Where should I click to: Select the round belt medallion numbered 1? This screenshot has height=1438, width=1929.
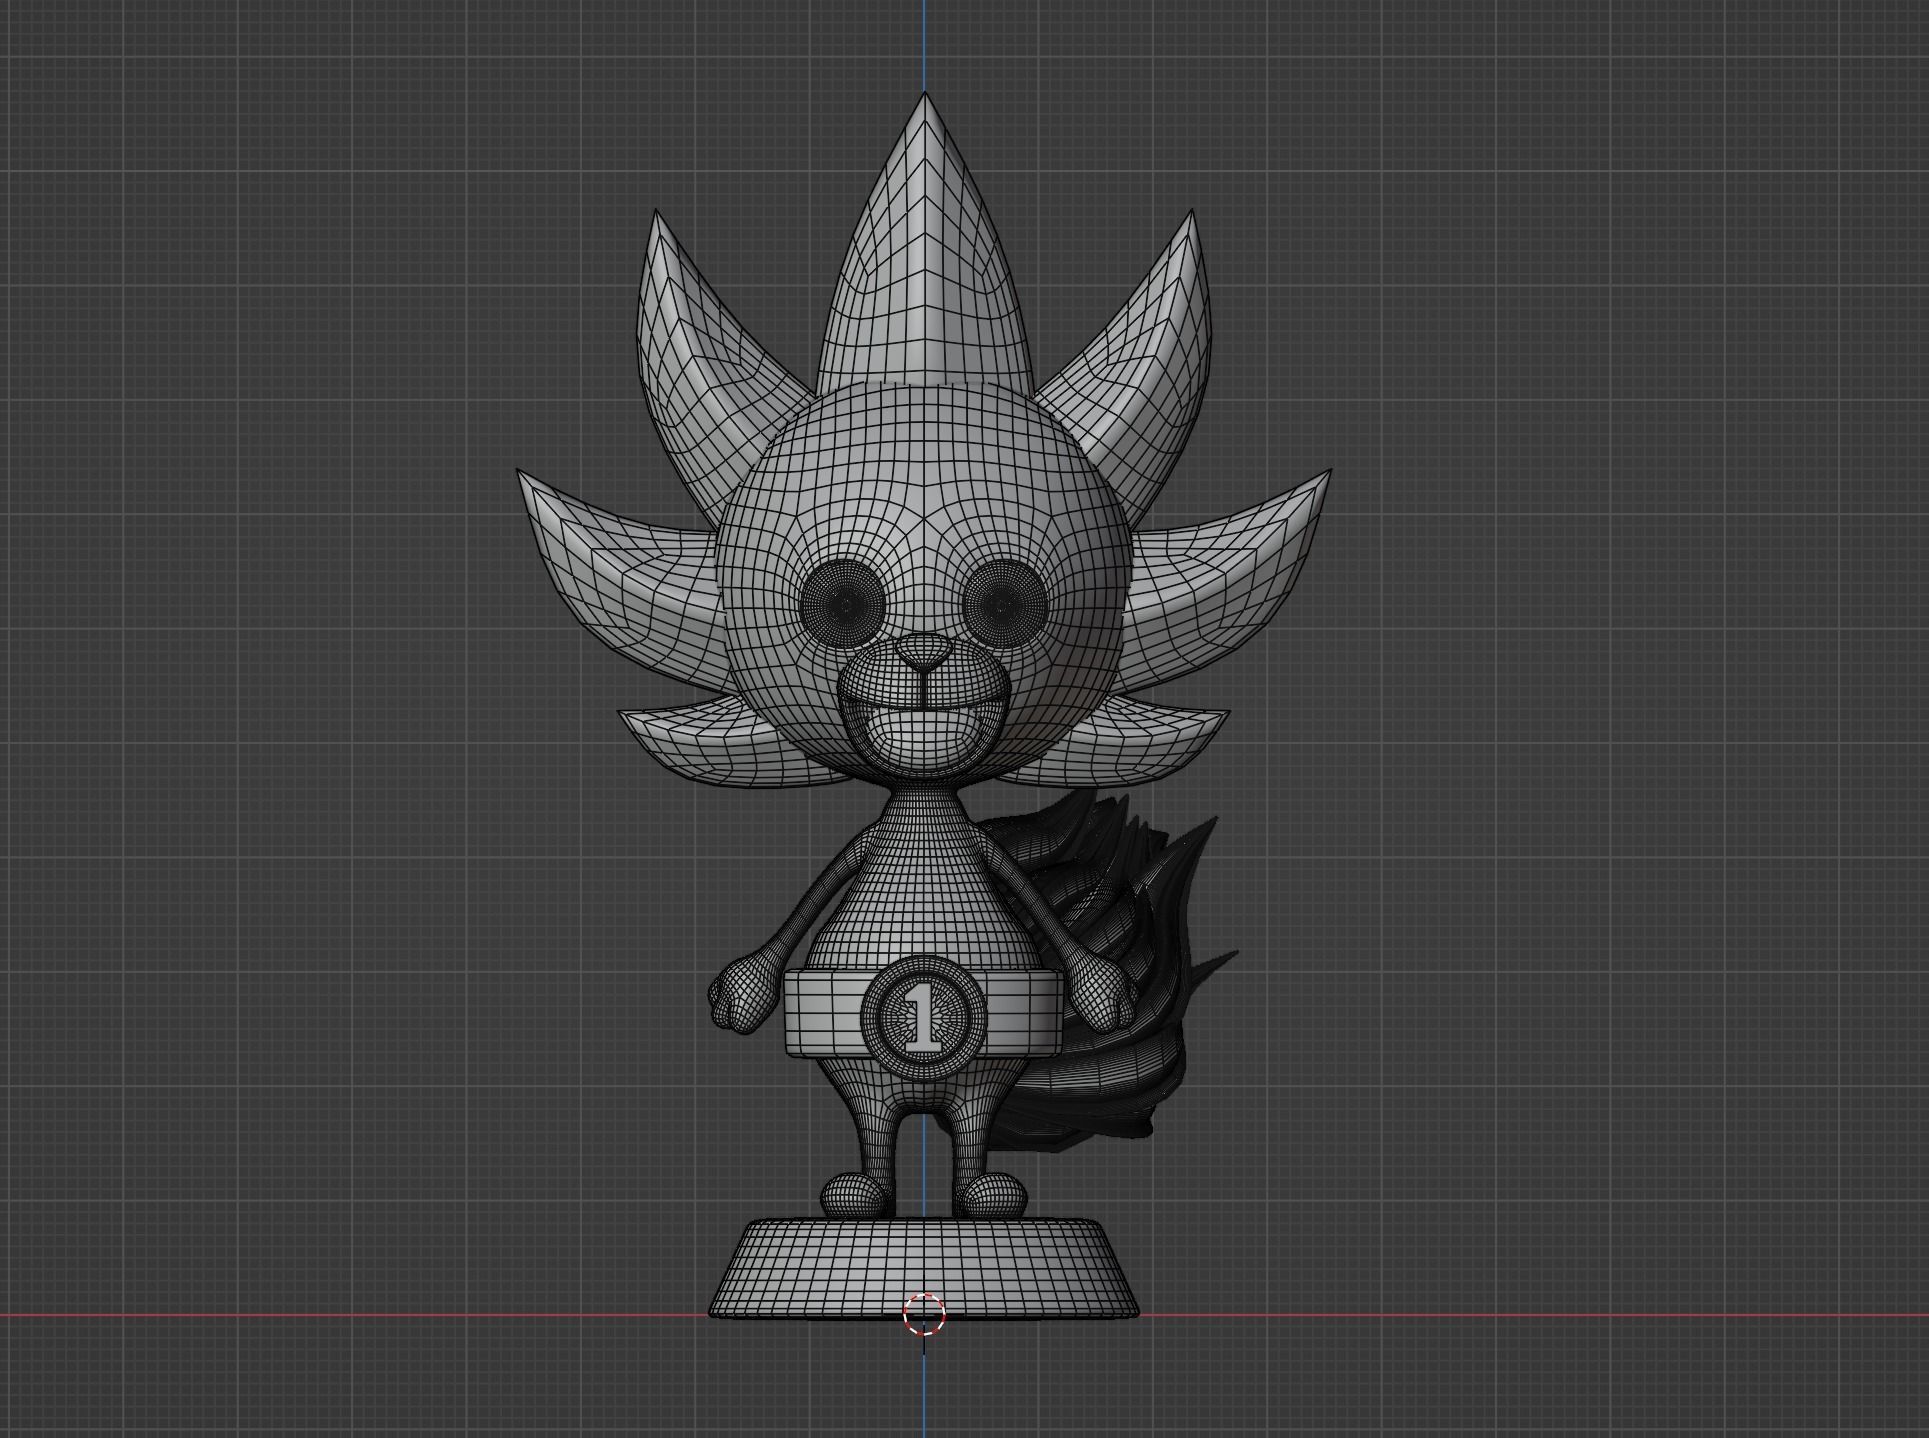coord(923,1017)
